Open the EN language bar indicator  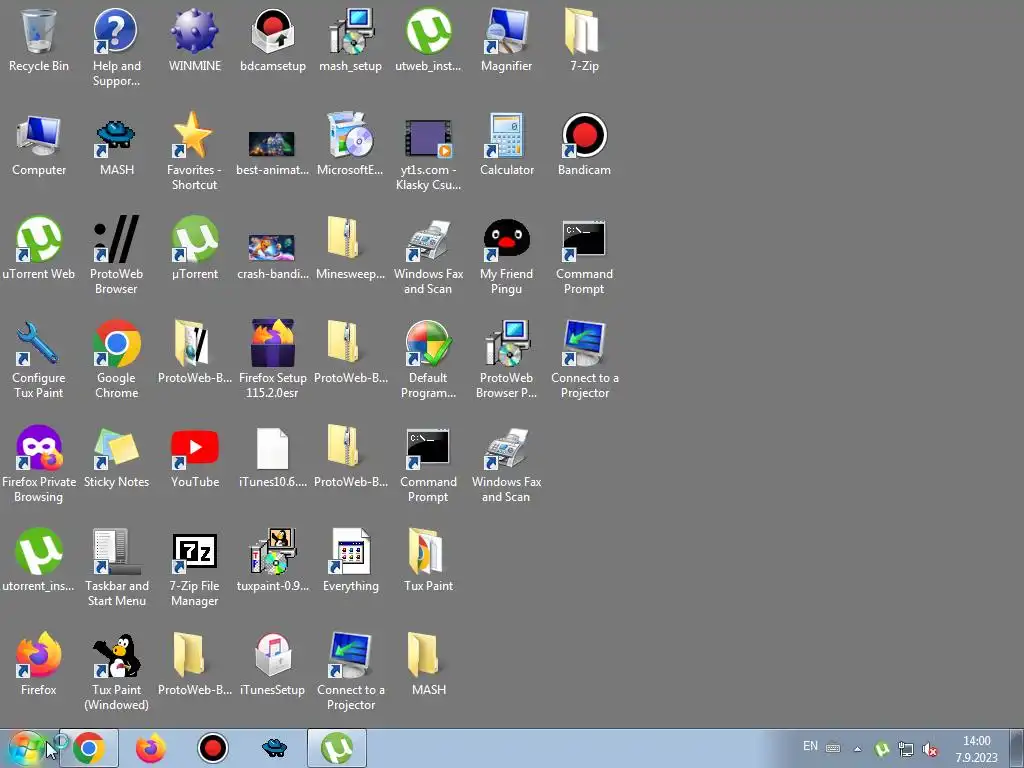click(x=810, y=746)
